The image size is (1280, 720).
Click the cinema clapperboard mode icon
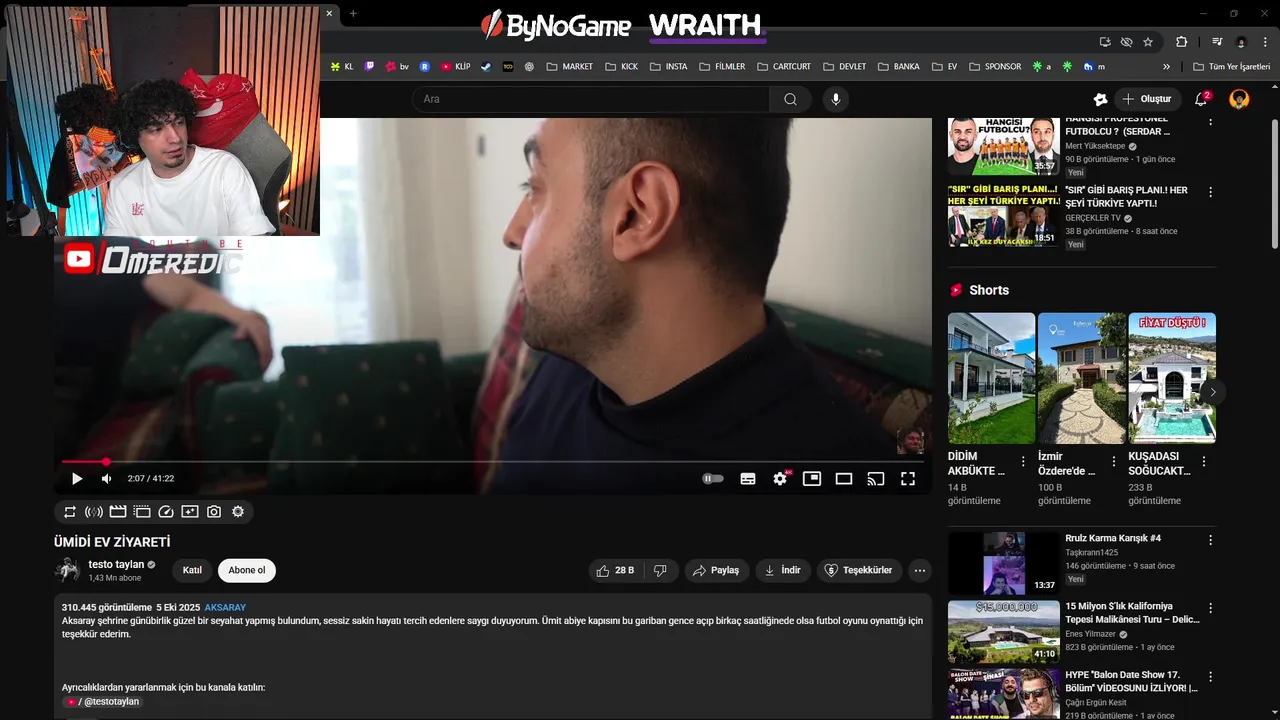(118, 512)
